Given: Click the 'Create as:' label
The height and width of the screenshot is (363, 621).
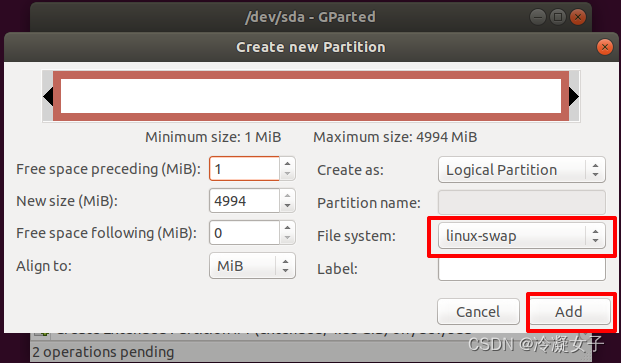Looking at the screenshot, I should click(350, 170).
